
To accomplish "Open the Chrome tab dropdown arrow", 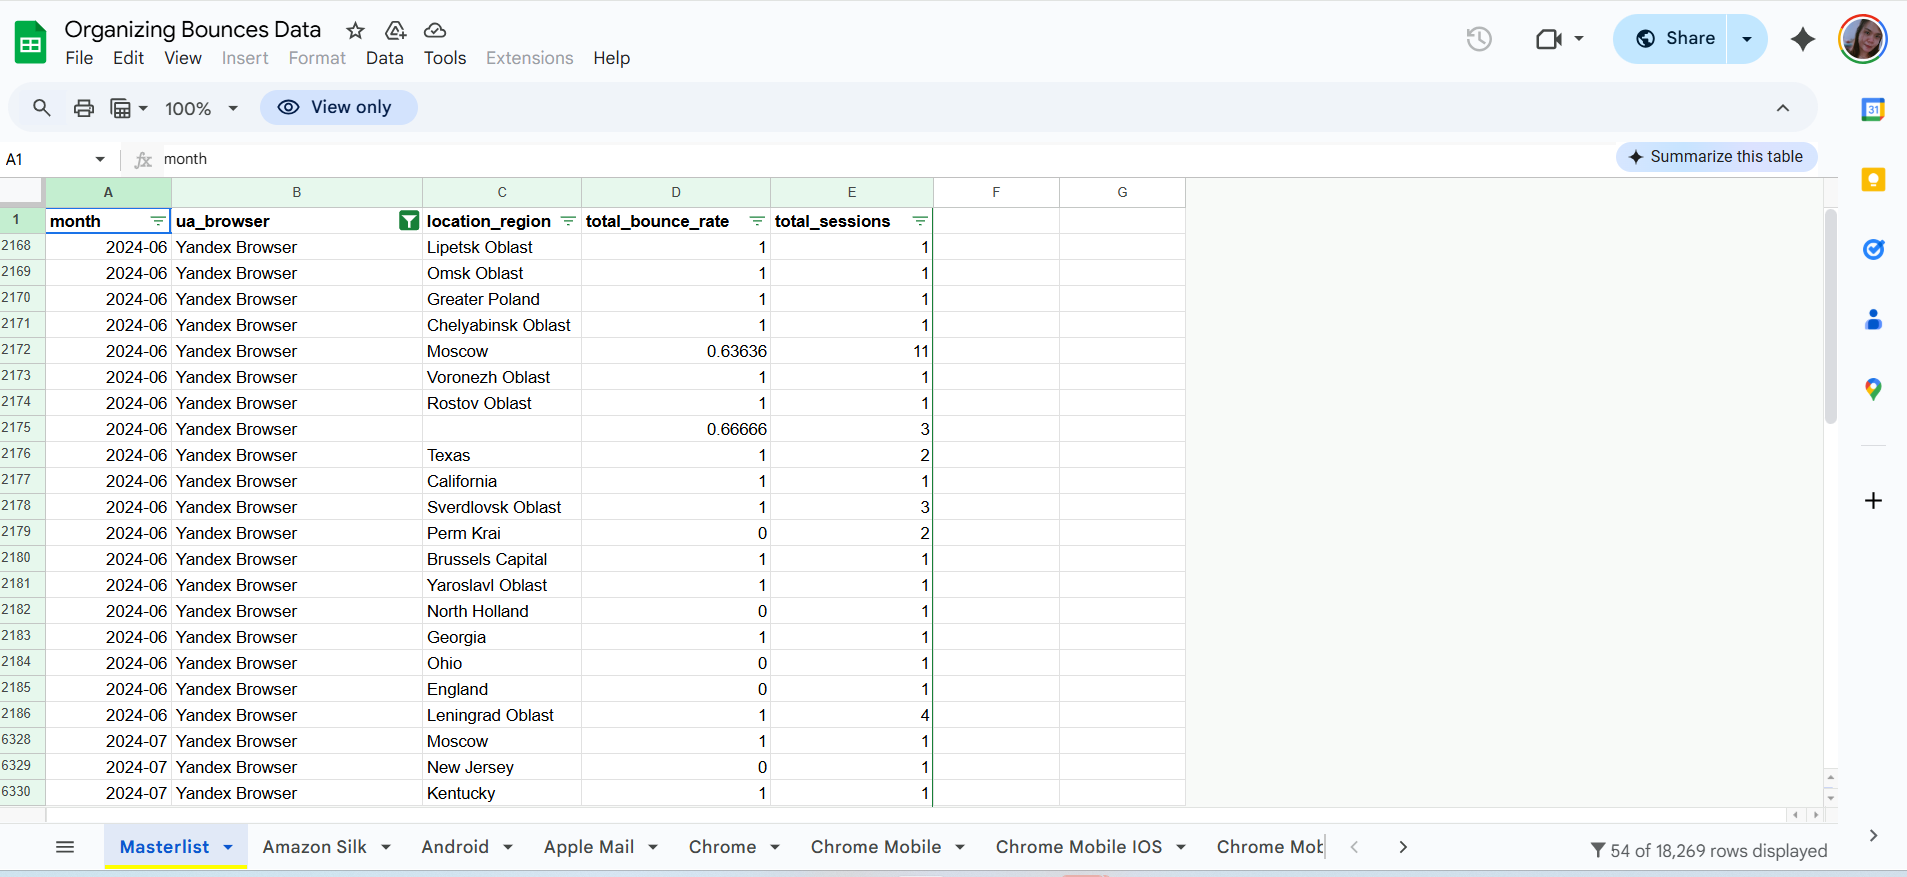I will (775, 847).
